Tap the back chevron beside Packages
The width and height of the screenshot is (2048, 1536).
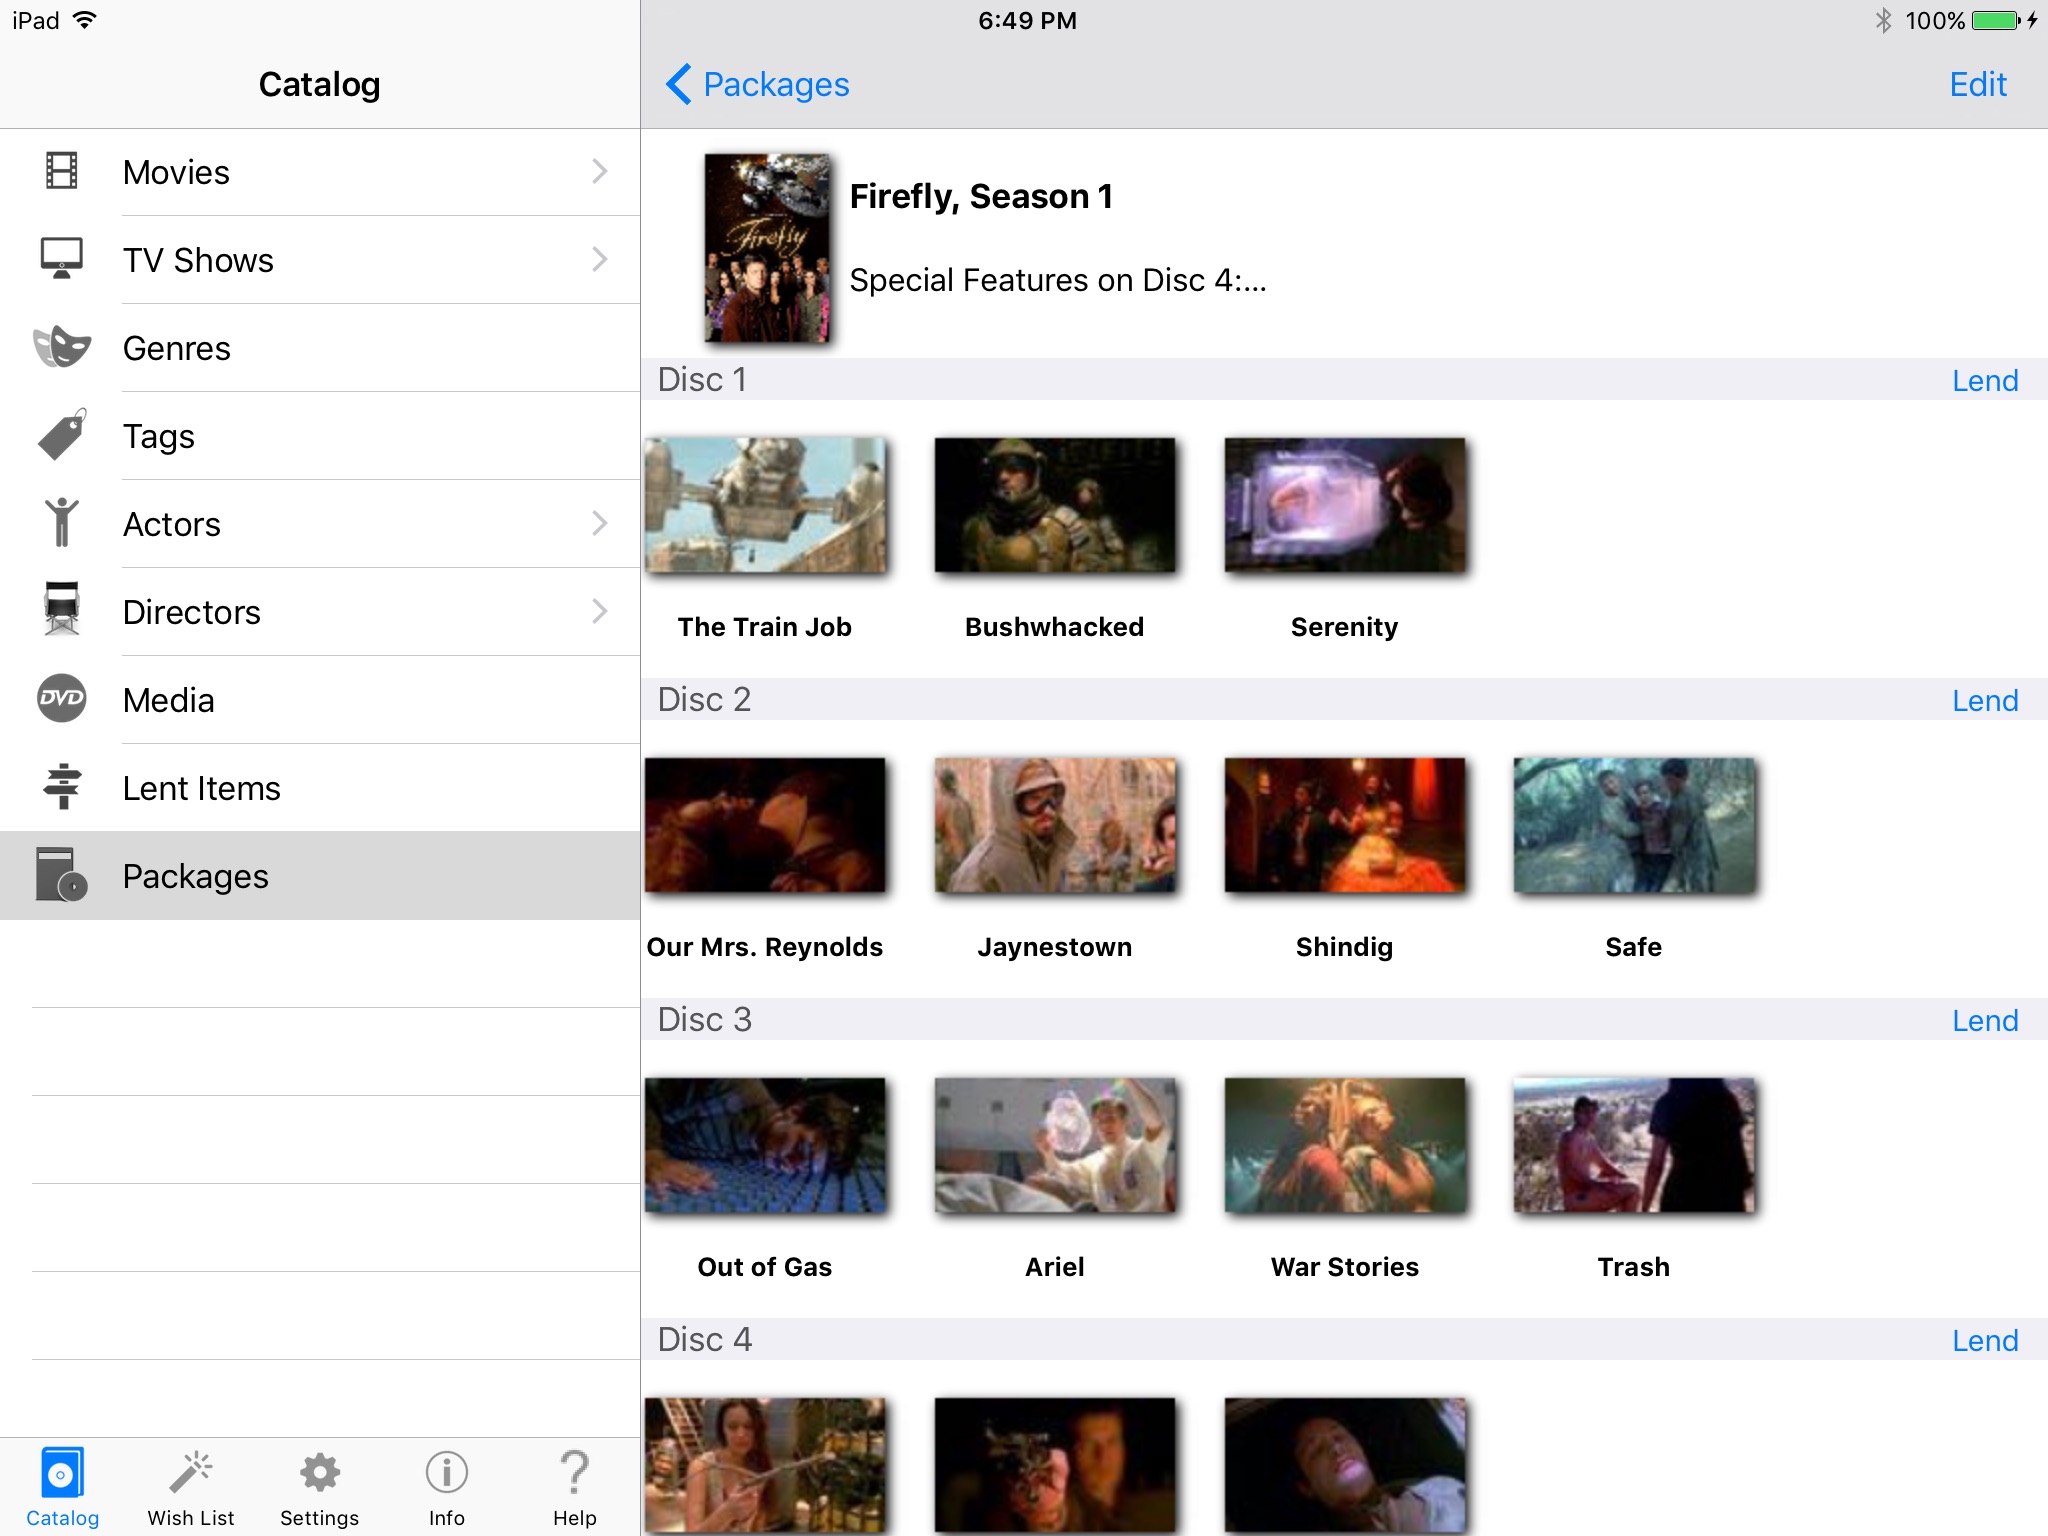coord(679,84)
